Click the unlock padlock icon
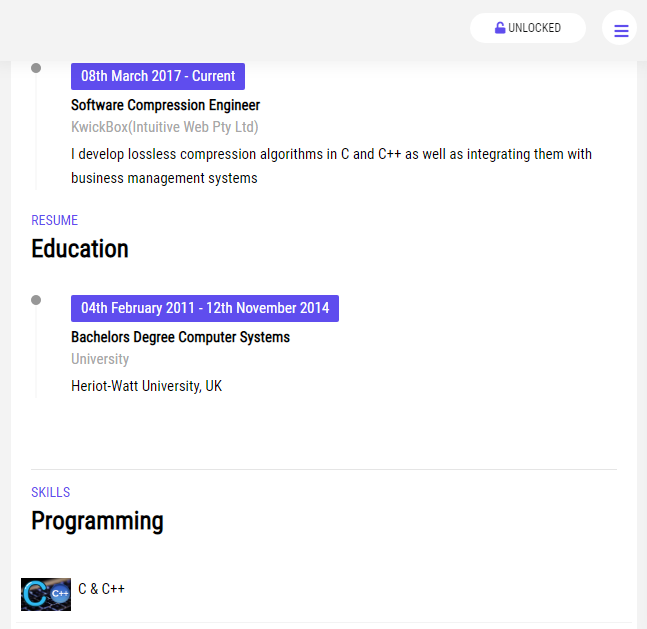 [500, 28]
